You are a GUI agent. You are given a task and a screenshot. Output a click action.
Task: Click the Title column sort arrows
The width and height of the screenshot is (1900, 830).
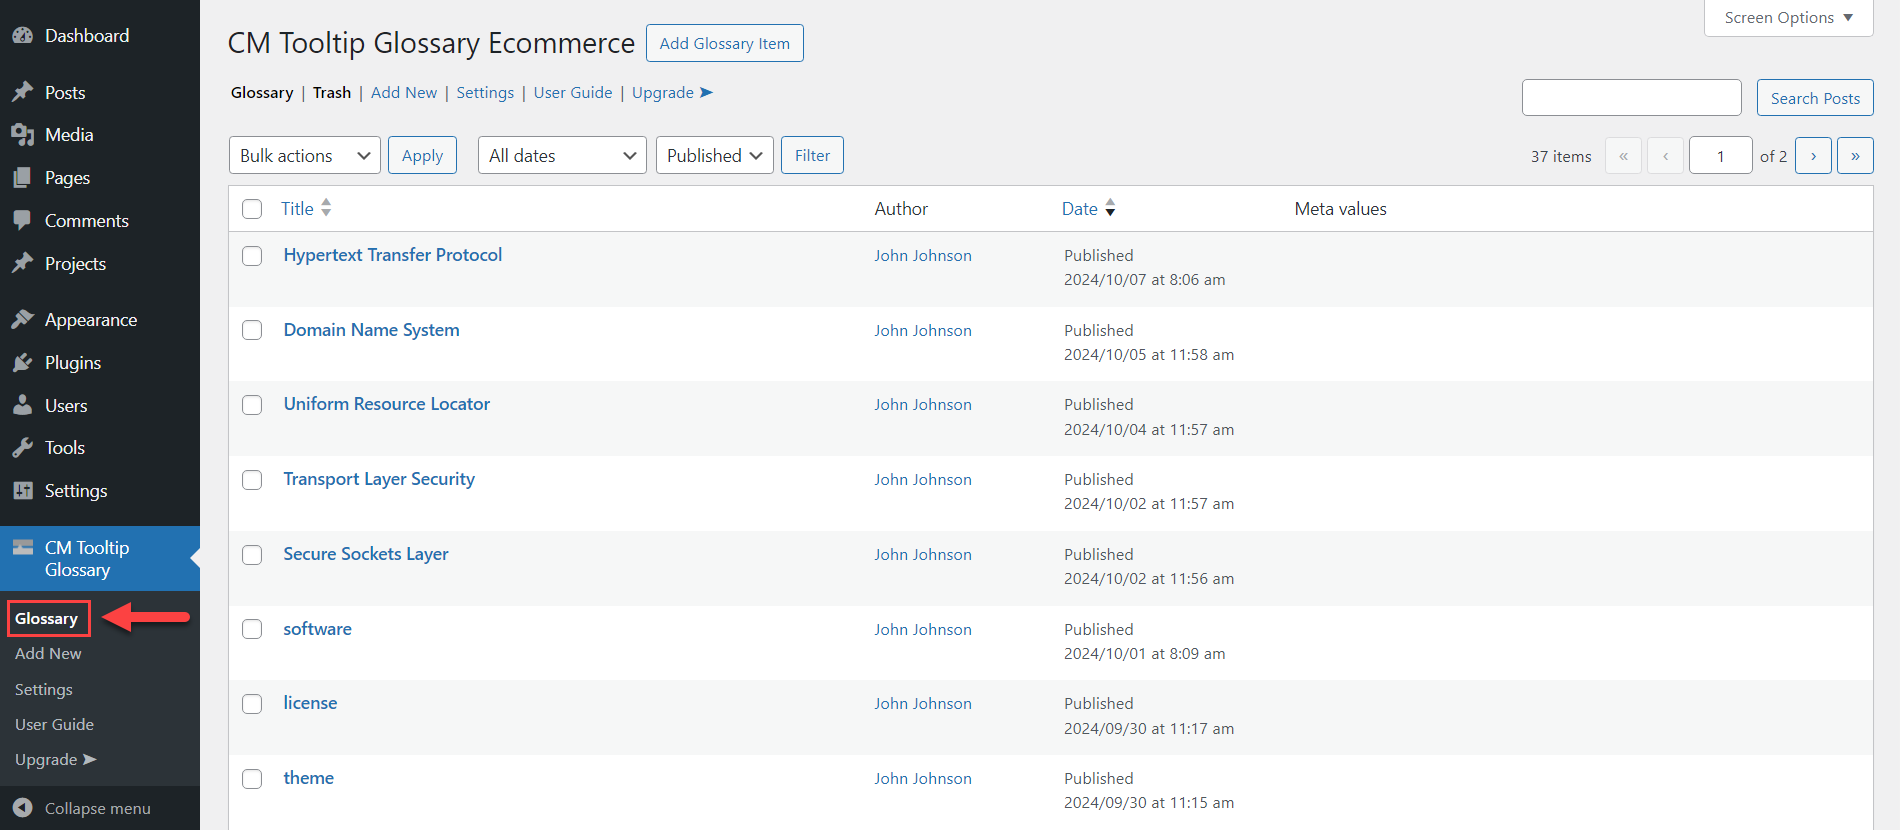coord(326,208)
